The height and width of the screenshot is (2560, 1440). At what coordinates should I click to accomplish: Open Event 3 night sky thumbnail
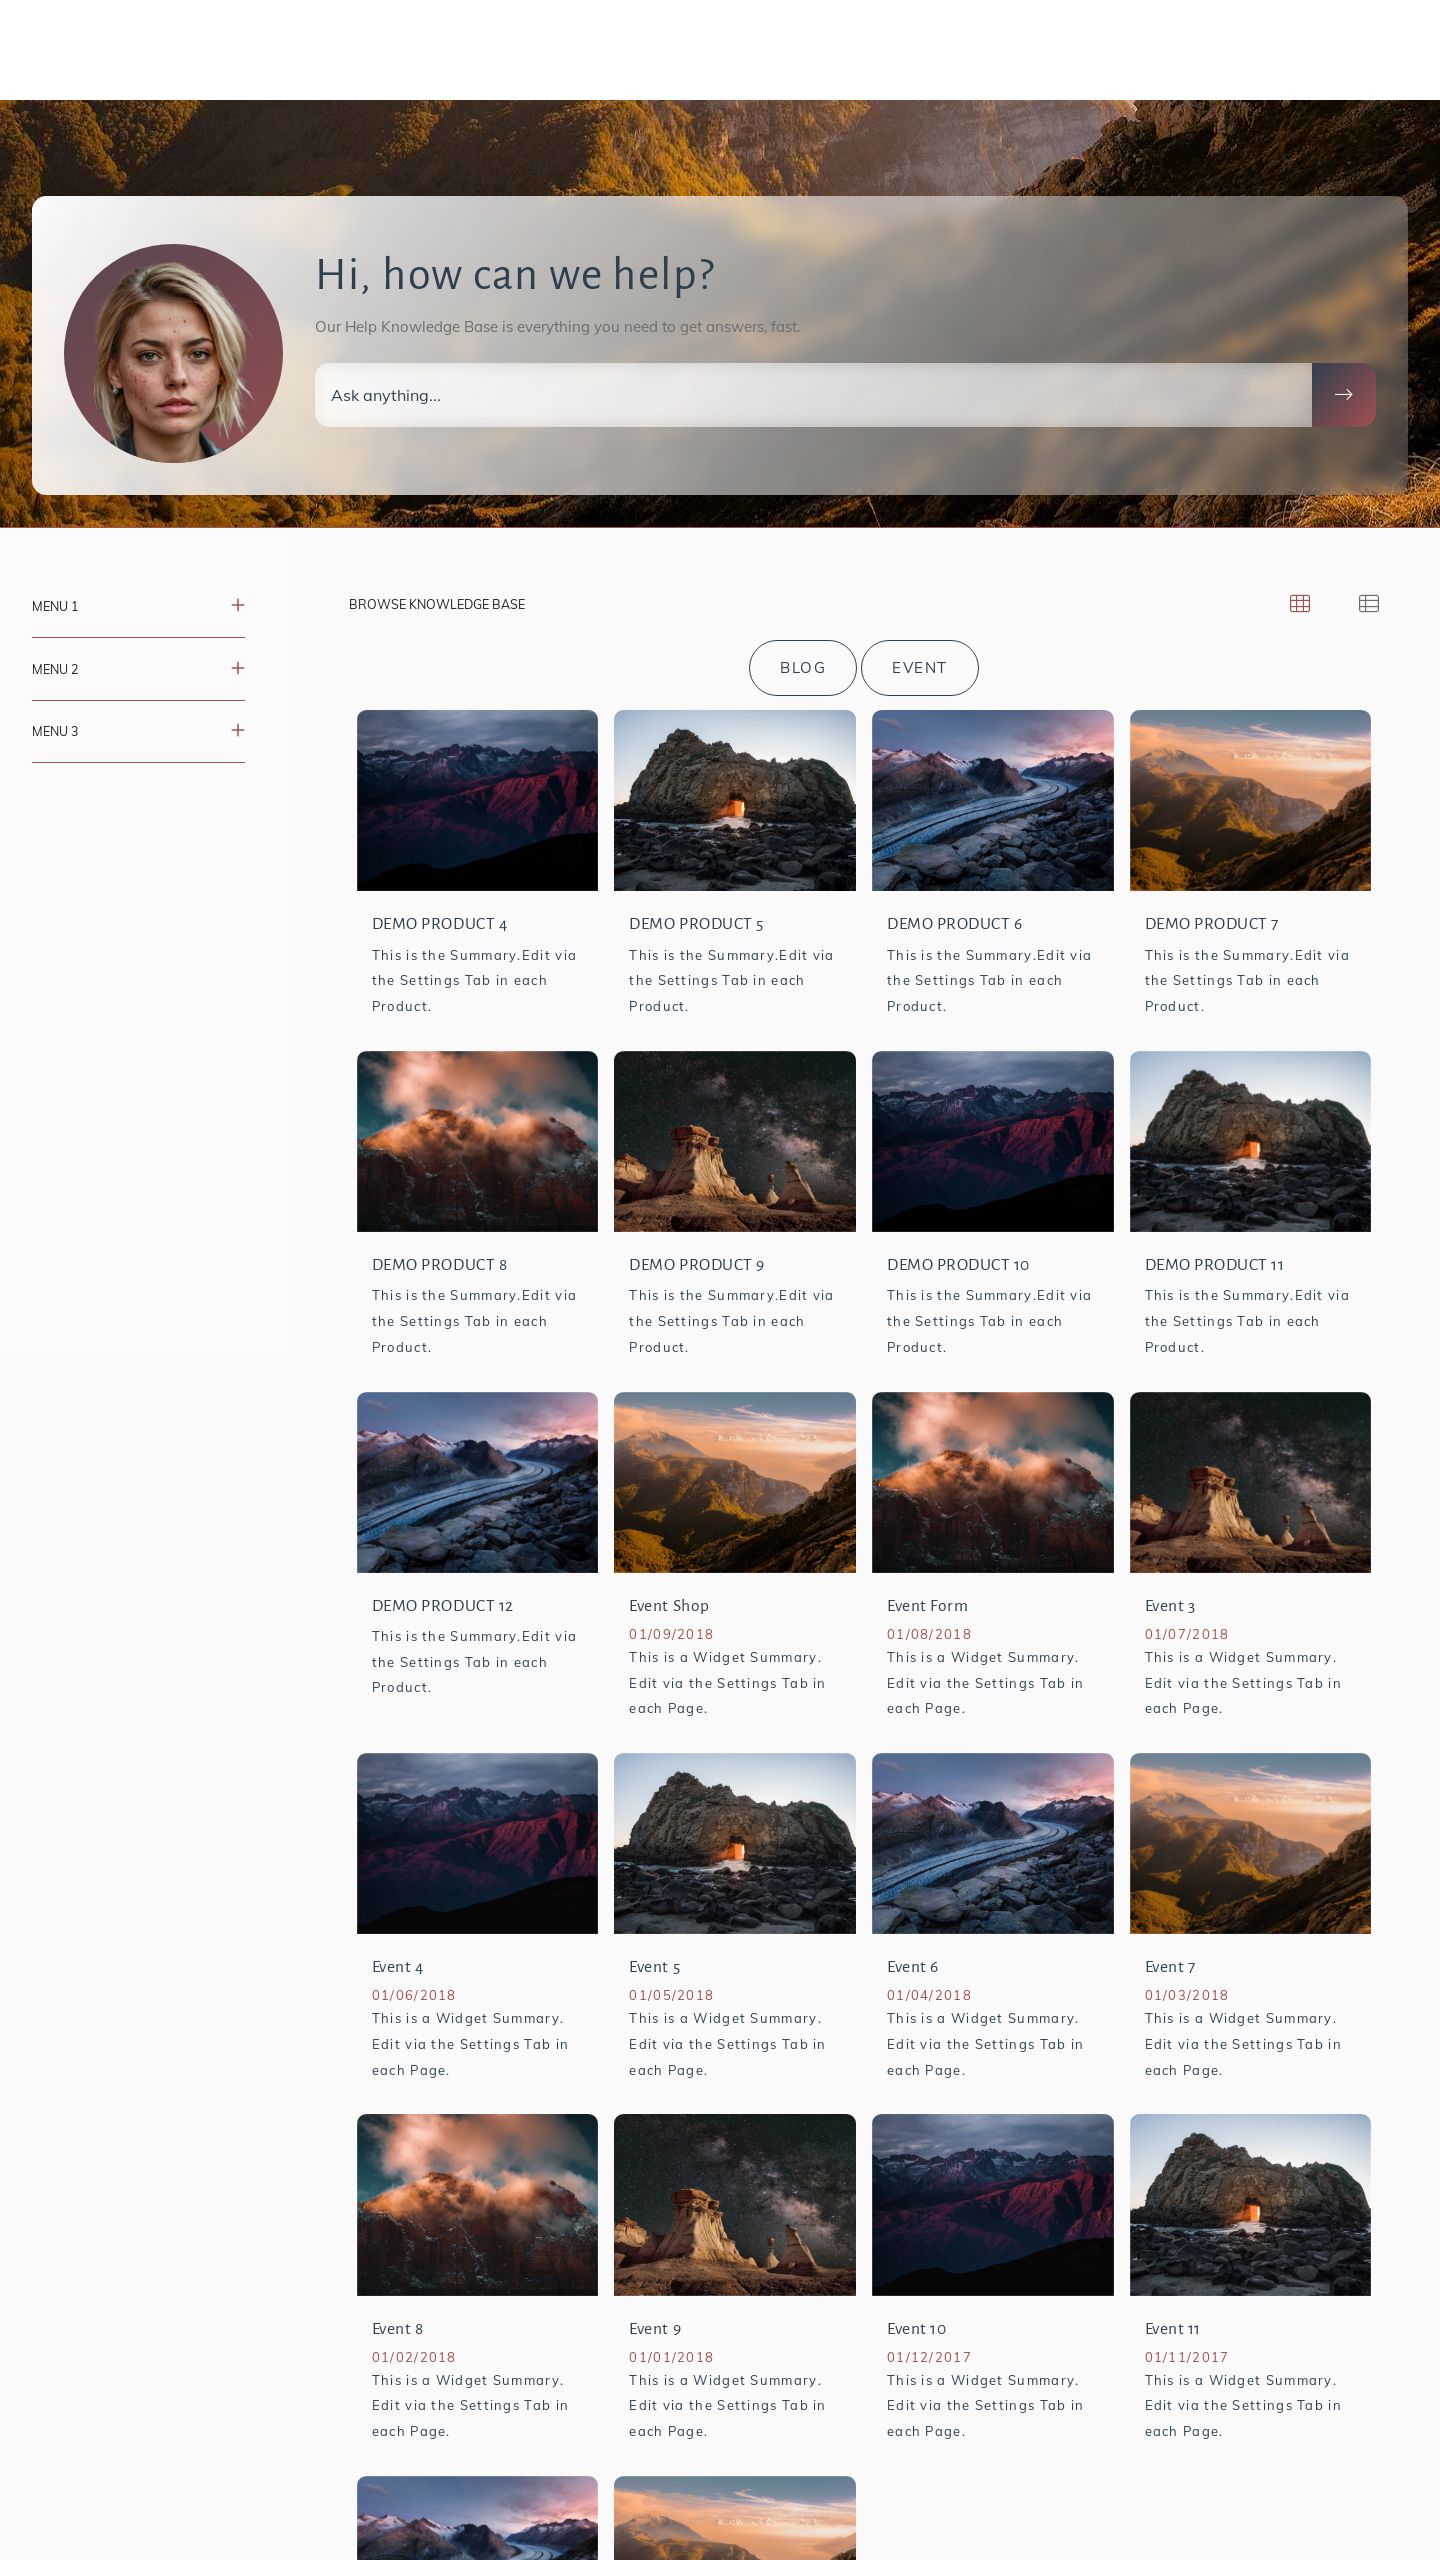(x=1249, y=1482)
